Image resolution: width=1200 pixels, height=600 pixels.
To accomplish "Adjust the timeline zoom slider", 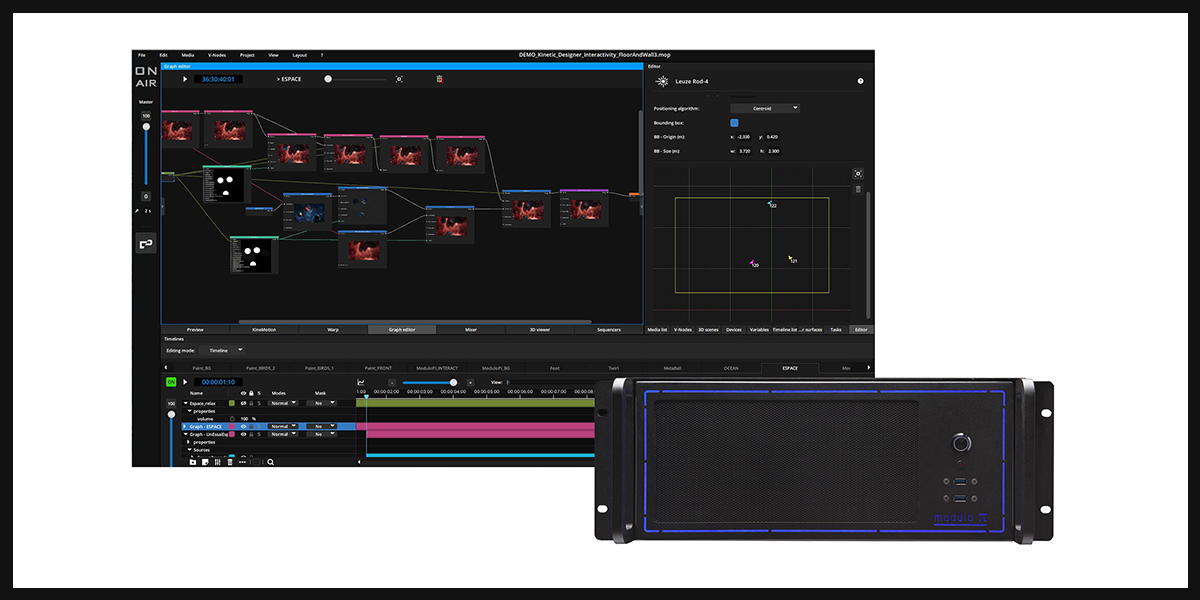I will pyautogui.click(x=428, y=382).
